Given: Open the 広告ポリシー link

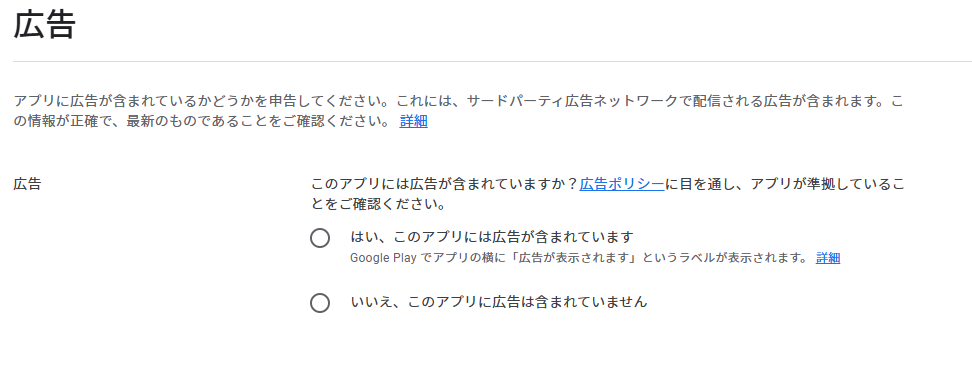Looking at the screenshot, I should point(622,184).
